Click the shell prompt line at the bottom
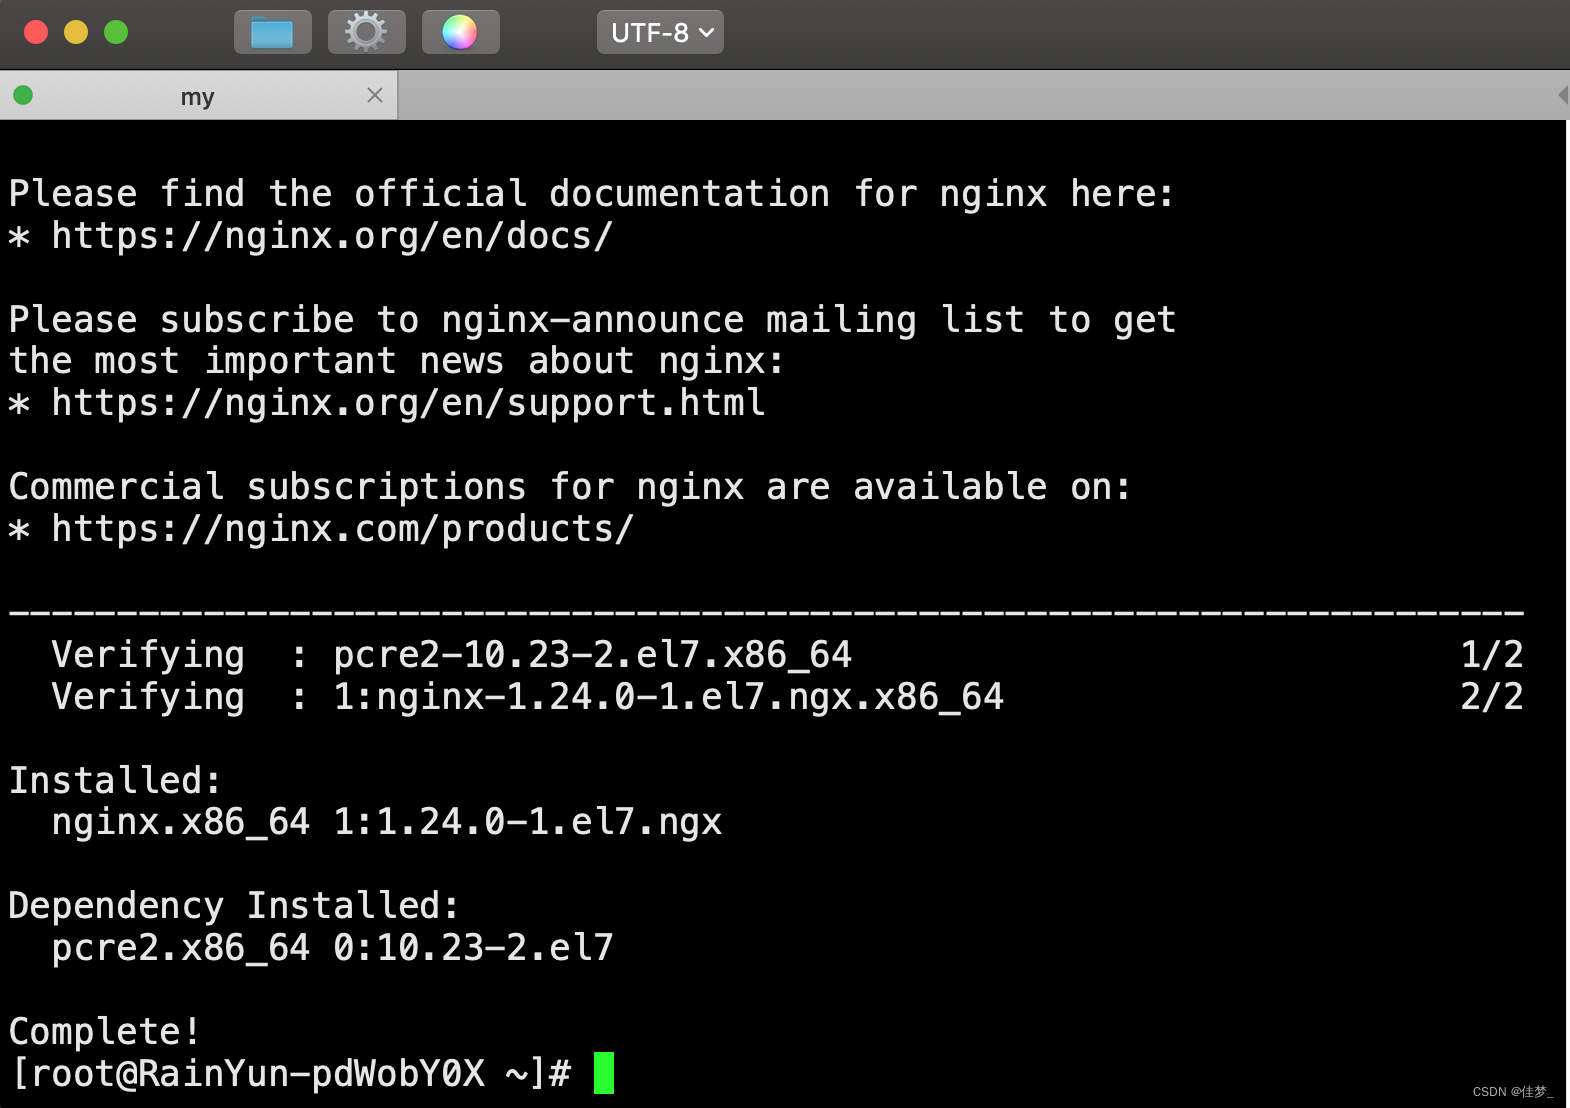The image size is (1570, 1108). 290,1073
